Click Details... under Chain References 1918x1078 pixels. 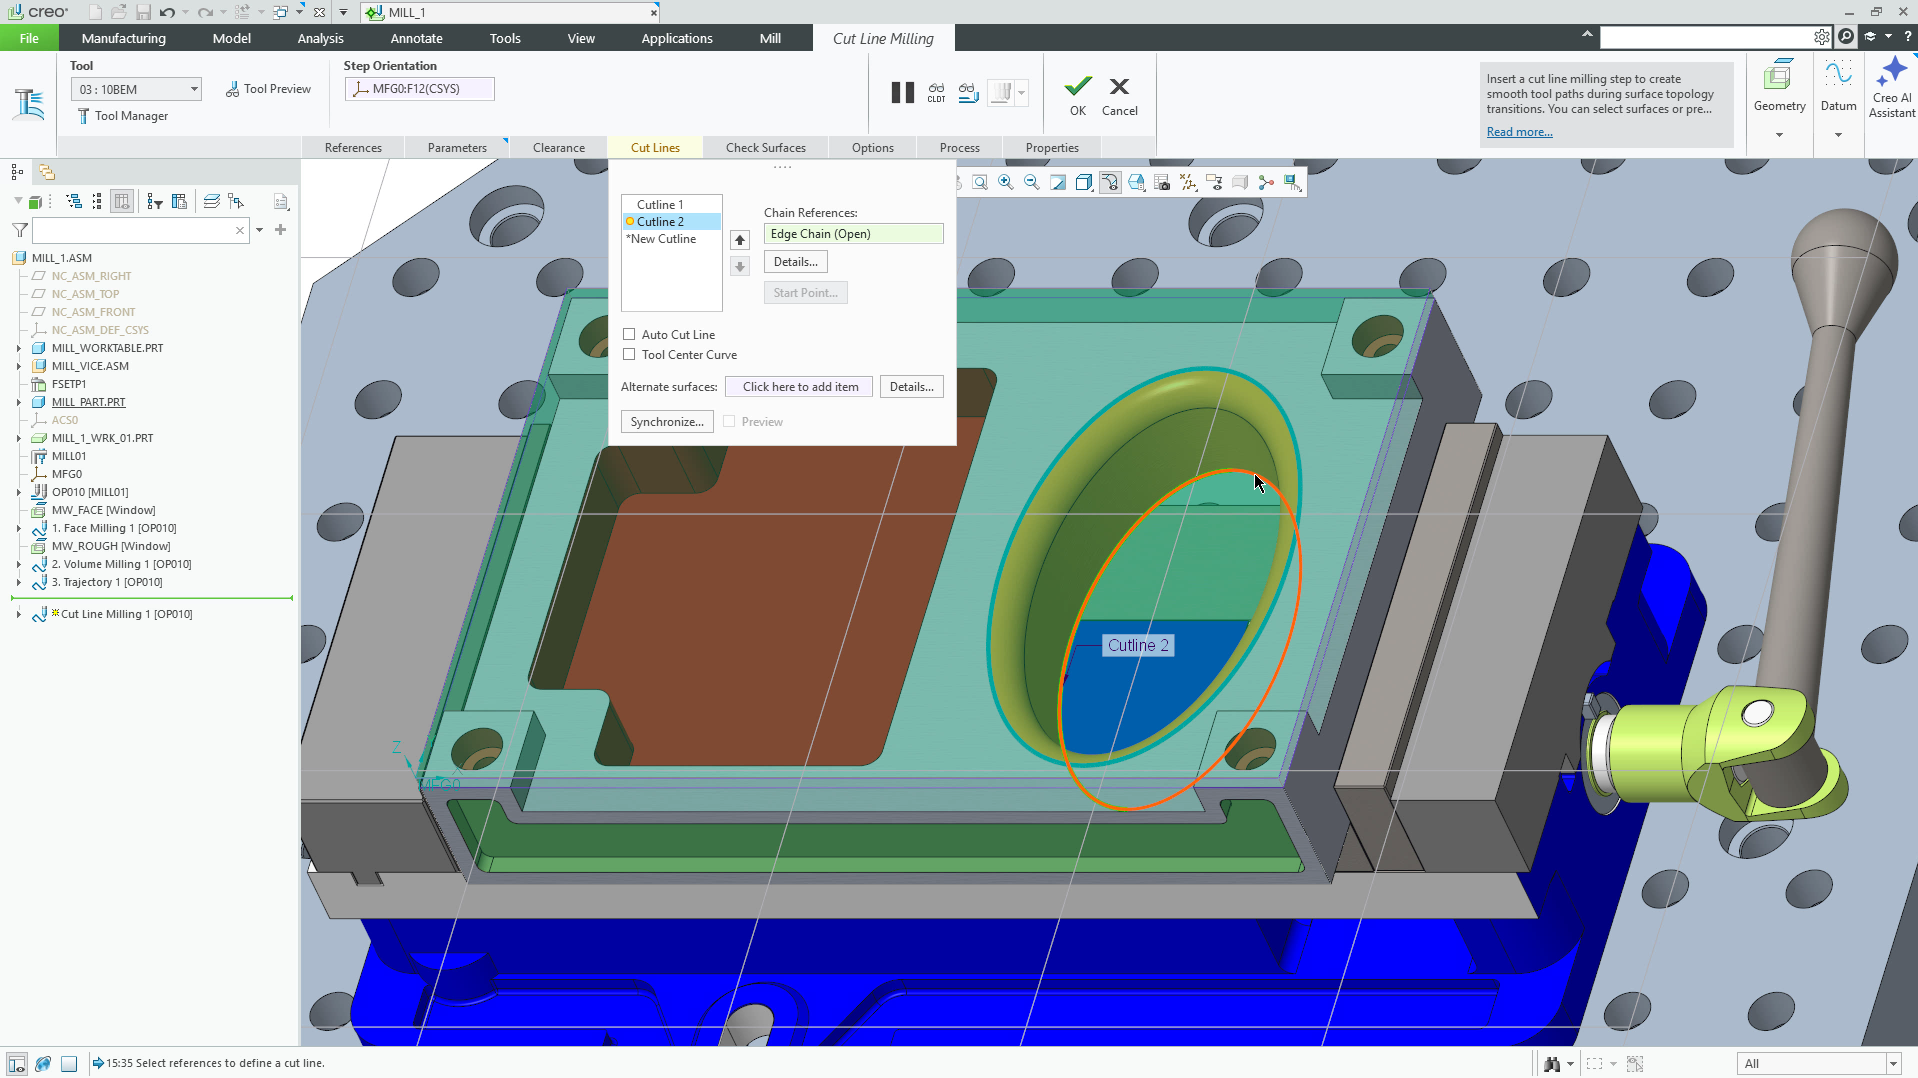[796, 262]
